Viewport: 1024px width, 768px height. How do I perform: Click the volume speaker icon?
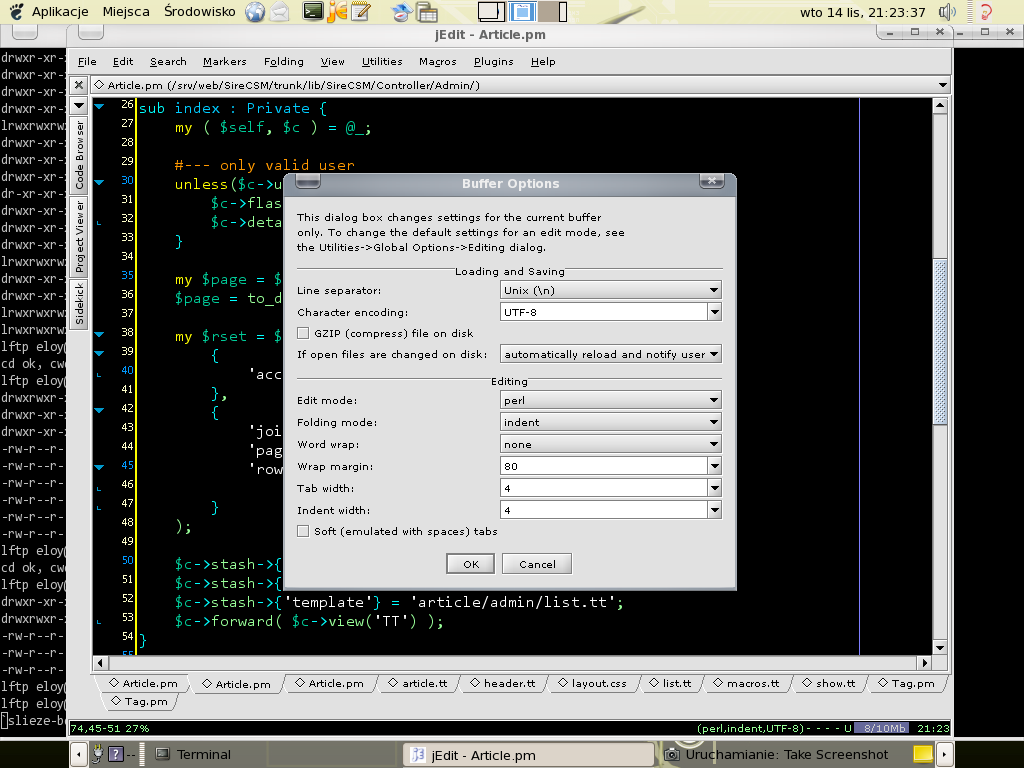coord(948,12)
